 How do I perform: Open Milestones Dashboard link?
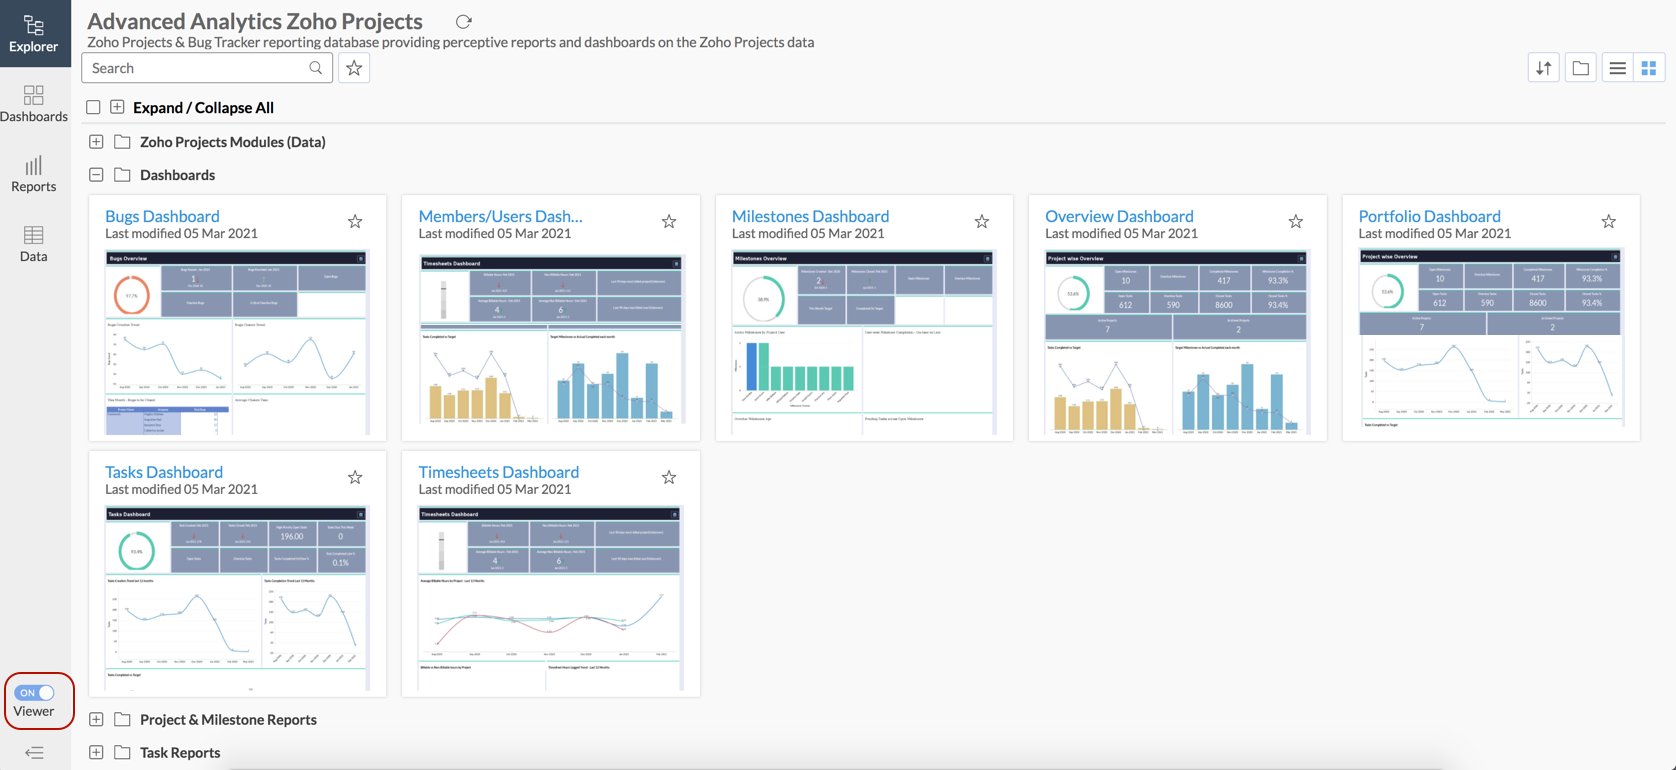(x=810, y=216)
